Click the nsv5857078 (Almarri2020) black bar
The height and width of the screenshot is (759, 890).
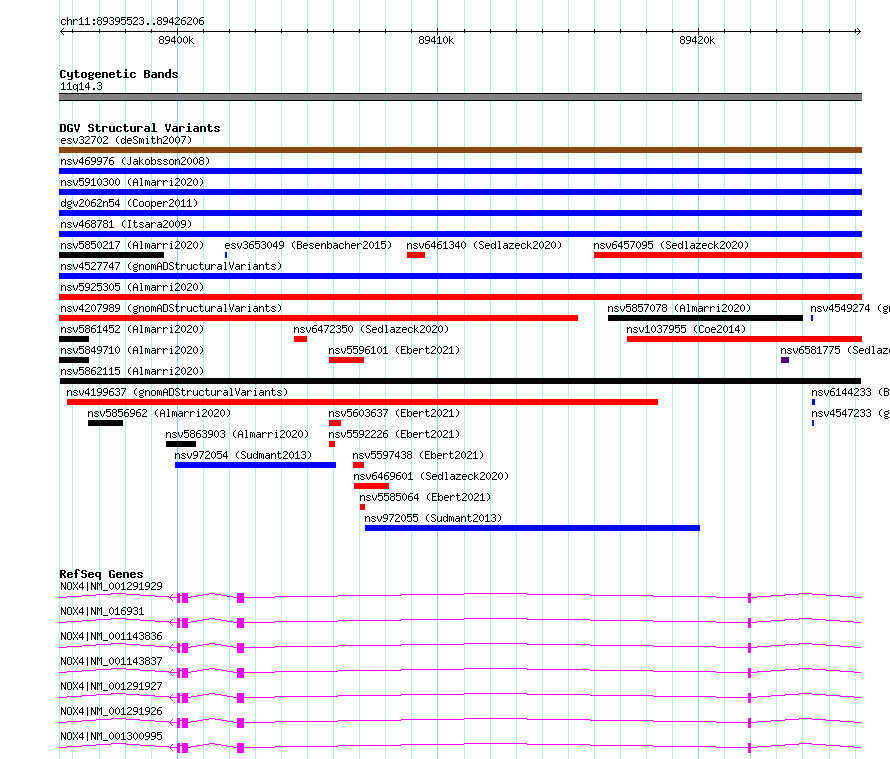(706, 318)
